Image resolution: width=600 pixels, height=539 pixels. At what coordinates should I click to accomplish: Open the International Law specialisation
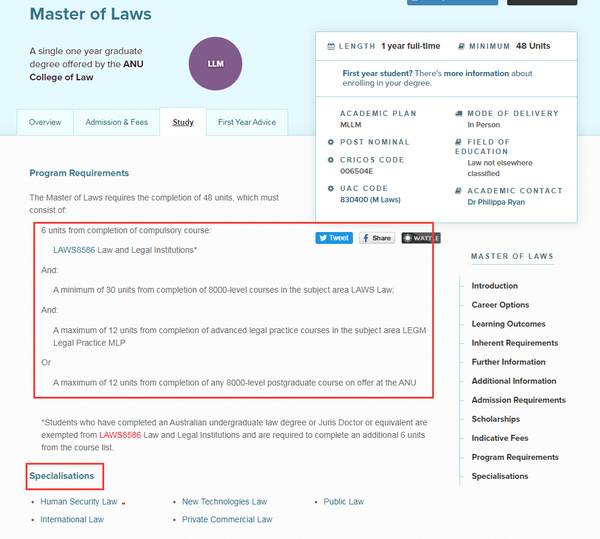pyautogui.click(x=72, y=519)
